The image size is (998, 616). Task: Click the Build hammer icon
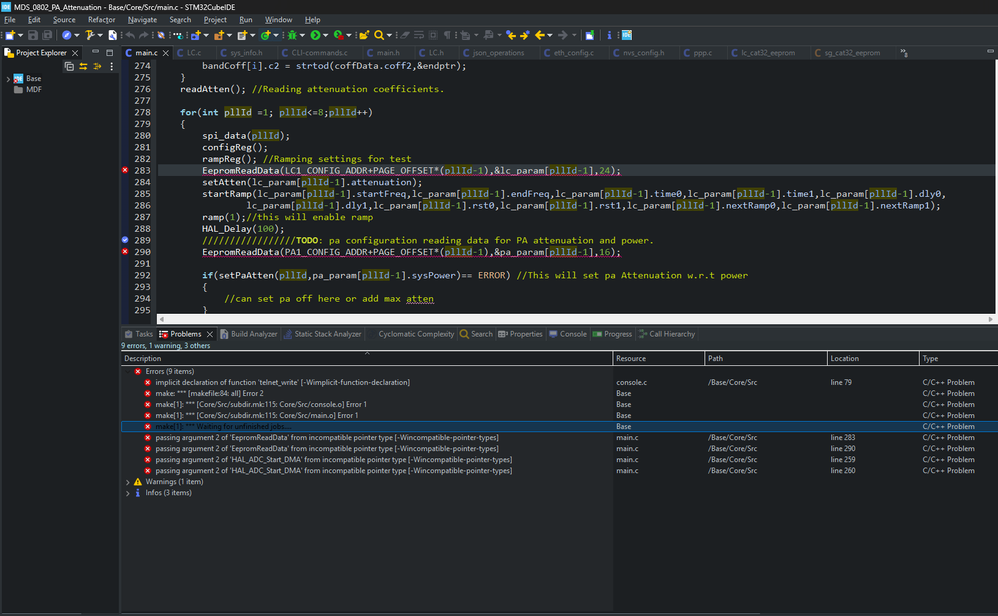90,35
